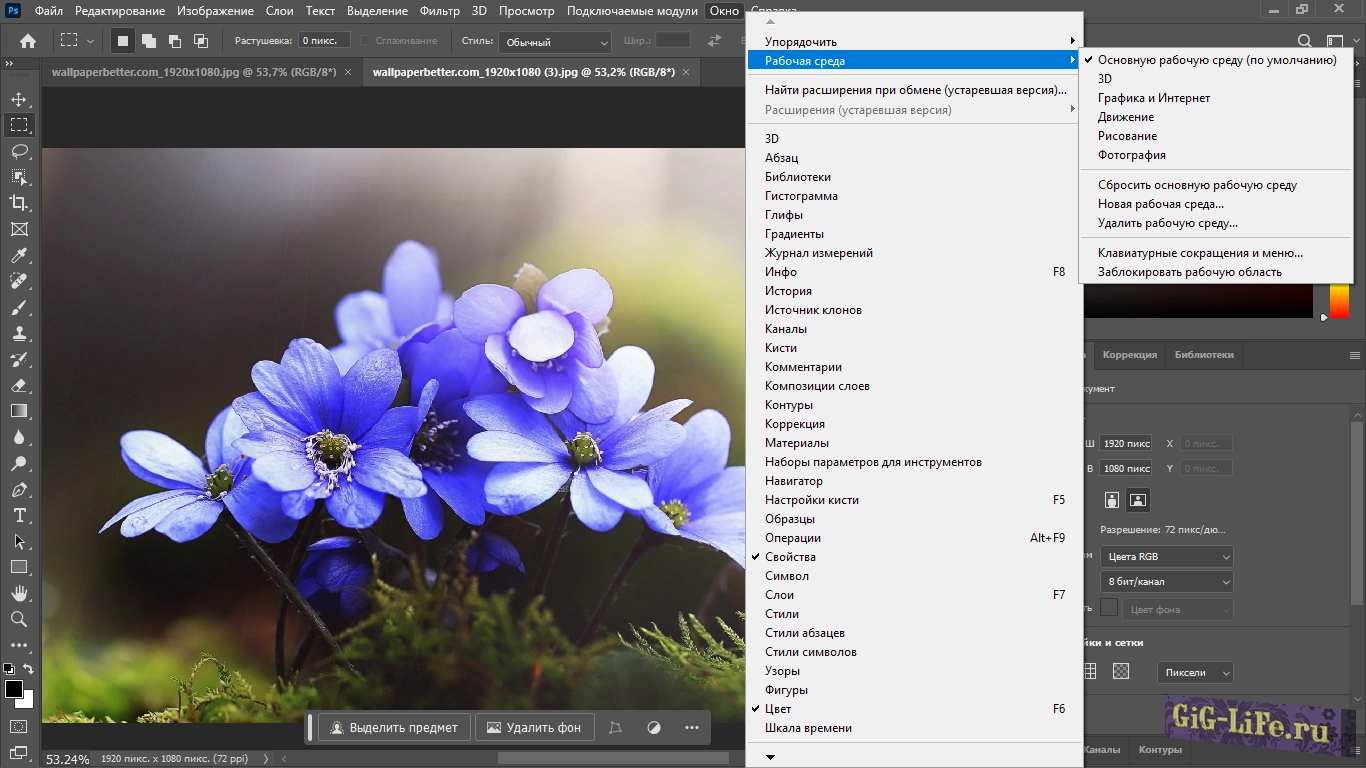Screen dimensions: 1366x768
Task: Select the Crop tool
Action: (x=19, y=203)
